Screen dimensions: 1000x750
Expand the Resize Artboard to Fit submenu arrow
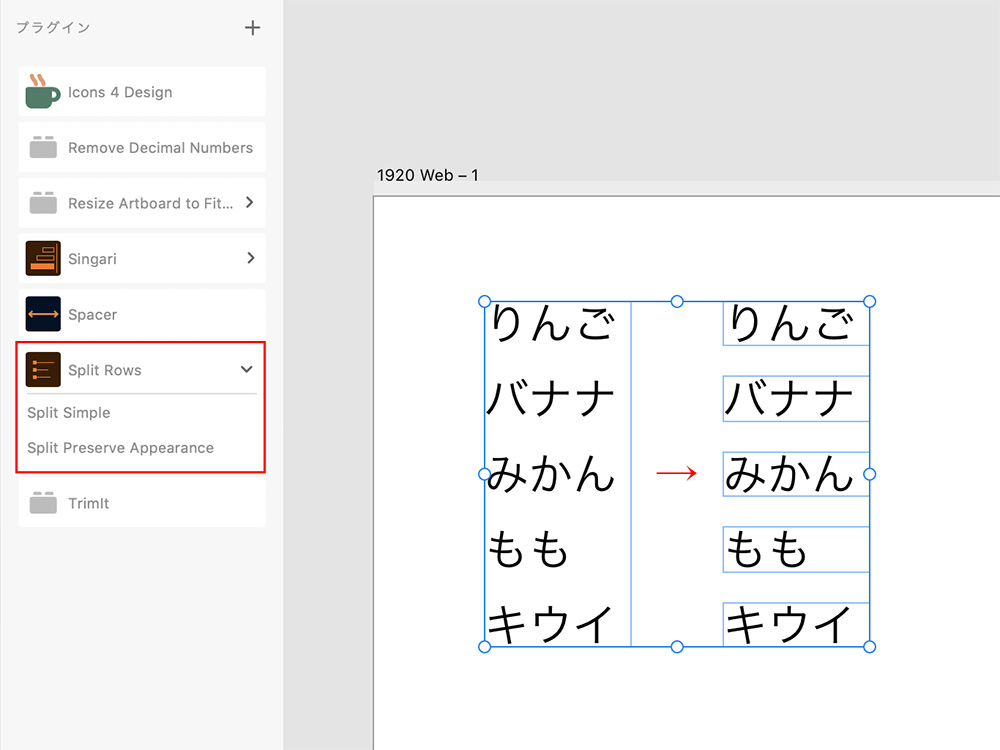pyautogui.click(x=249, y=203)
